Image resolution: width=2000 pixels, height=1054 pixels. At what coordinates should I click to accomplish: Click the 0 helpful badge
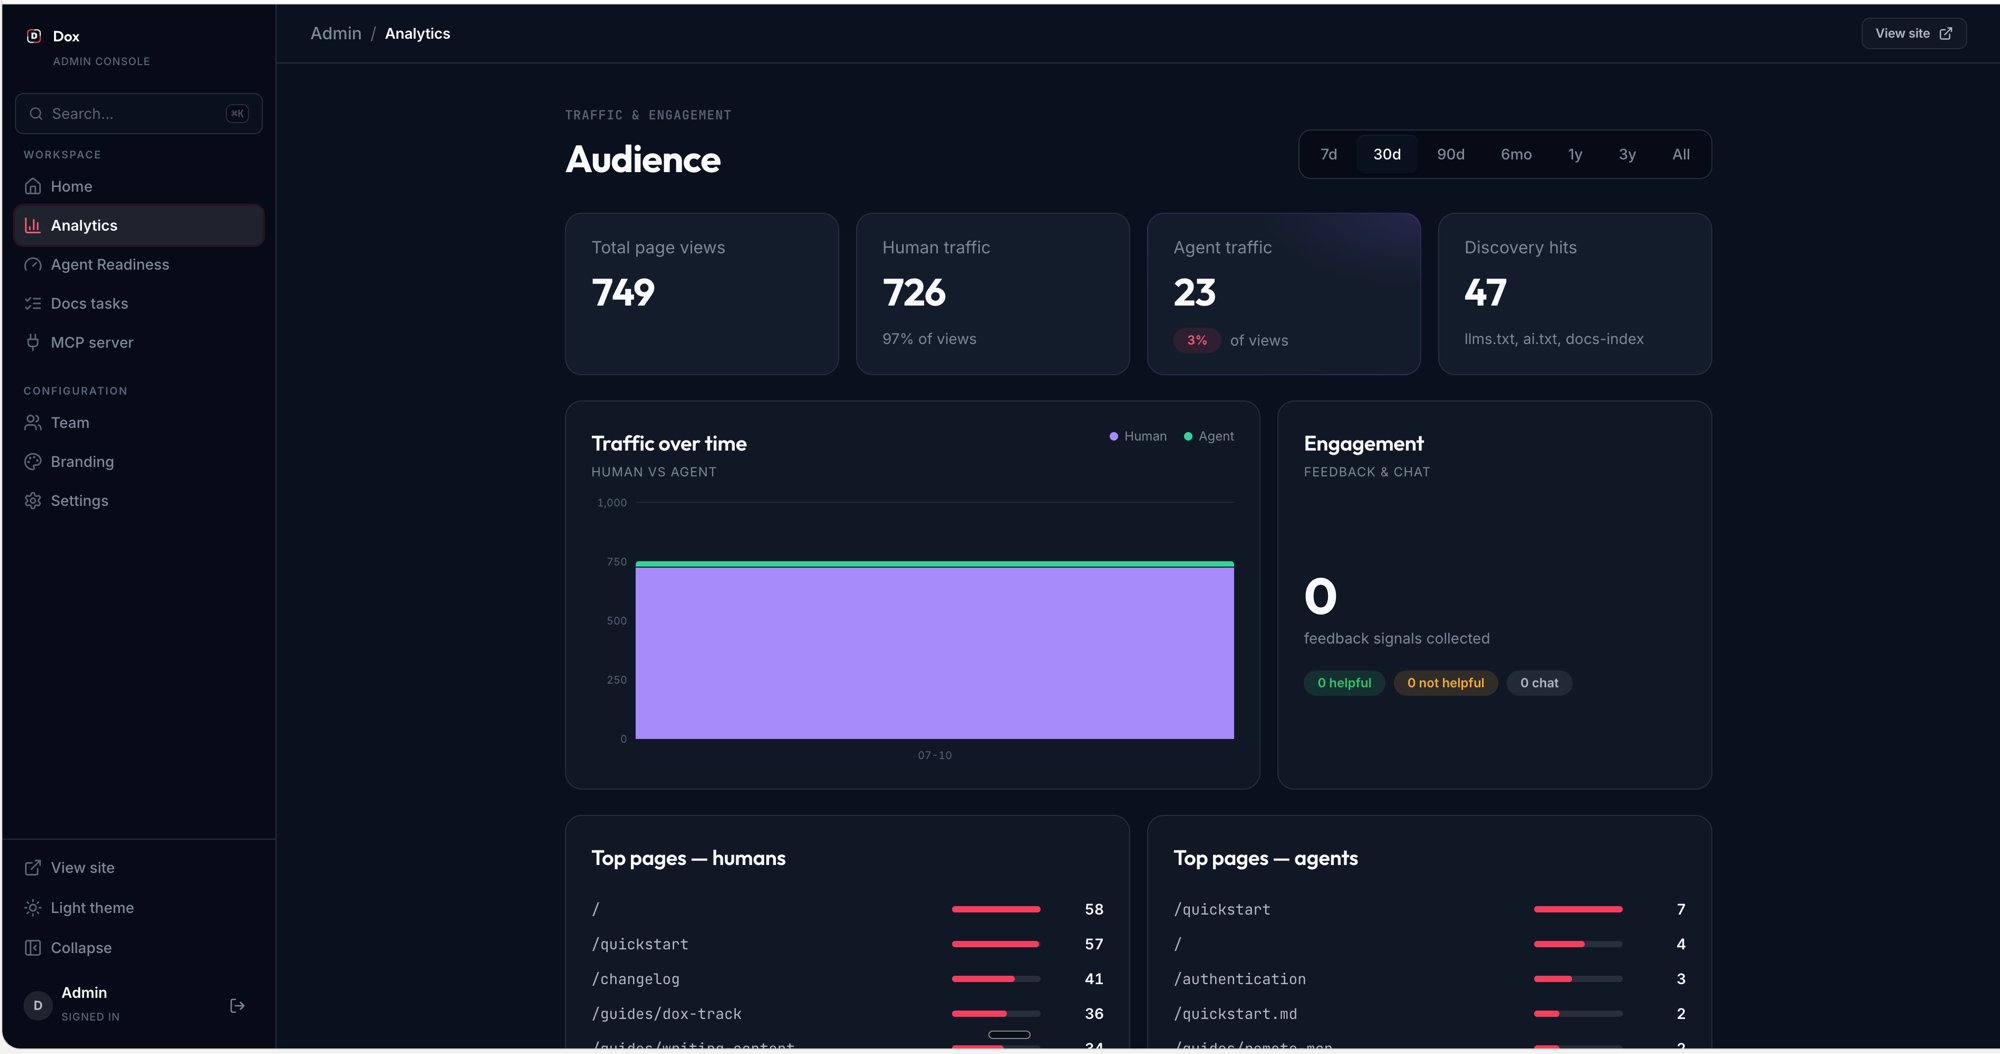click(1344, 683)
